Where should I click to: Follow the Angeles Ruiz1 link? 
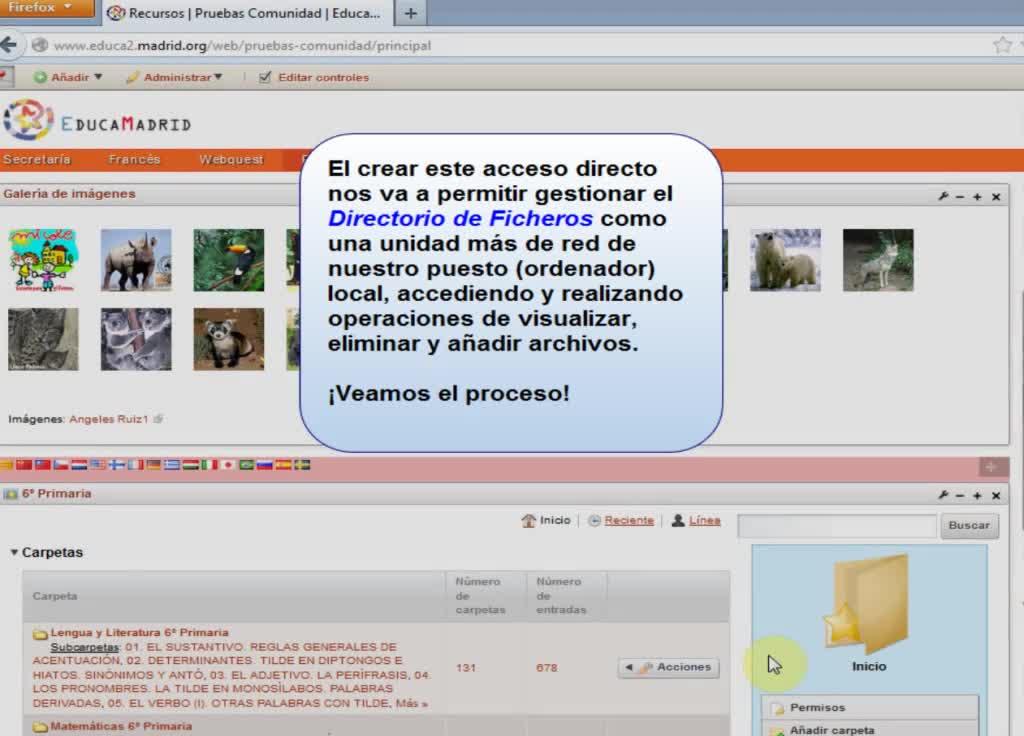[x=108, y=419]
